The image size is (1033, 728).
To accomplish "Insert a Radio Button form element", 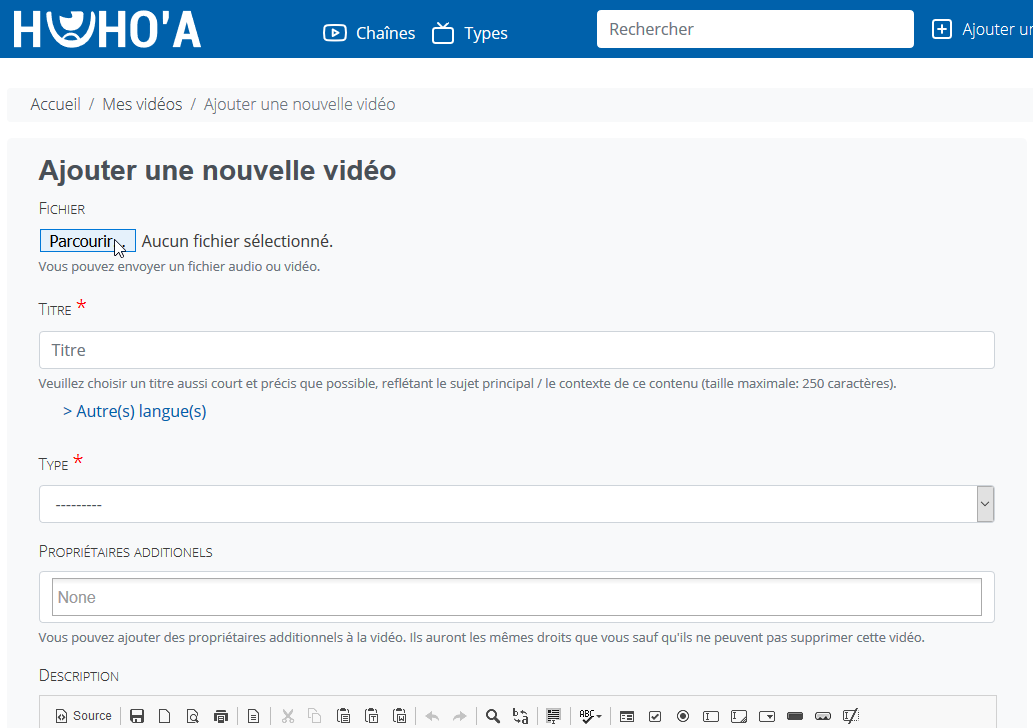I will pos(683,716).
